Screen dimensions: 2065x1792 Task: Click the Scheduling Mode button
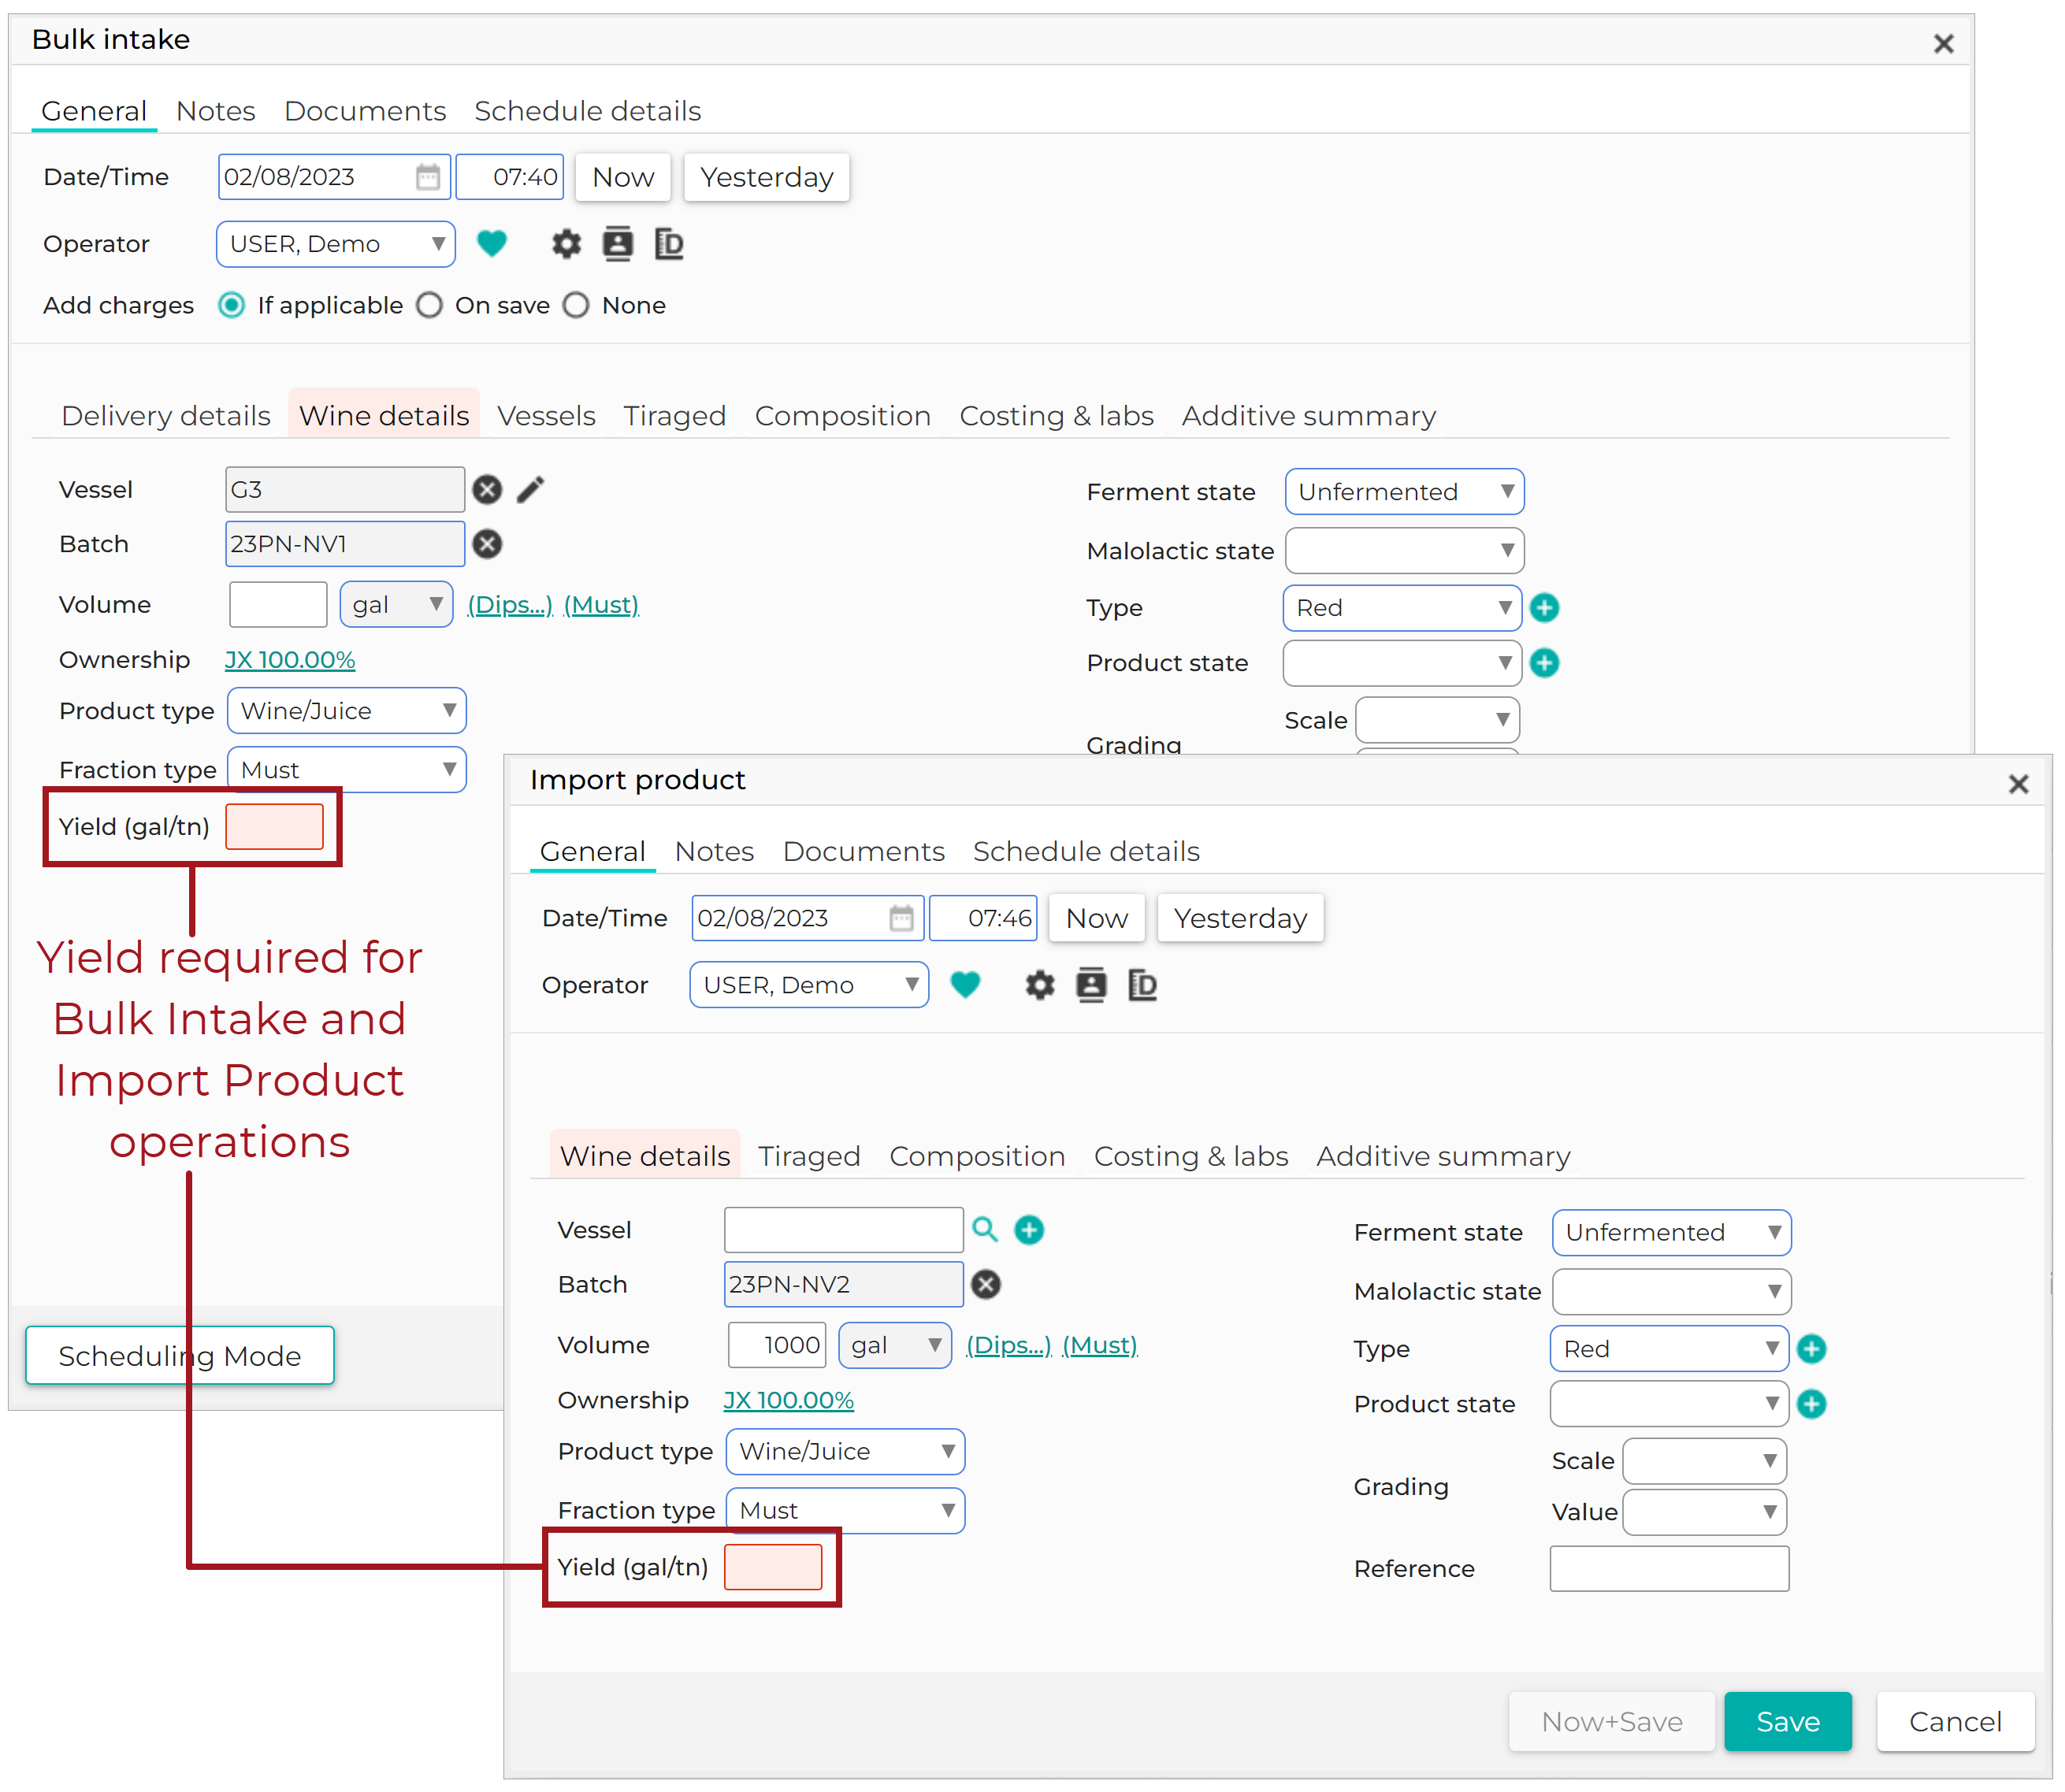[180, 1356]
